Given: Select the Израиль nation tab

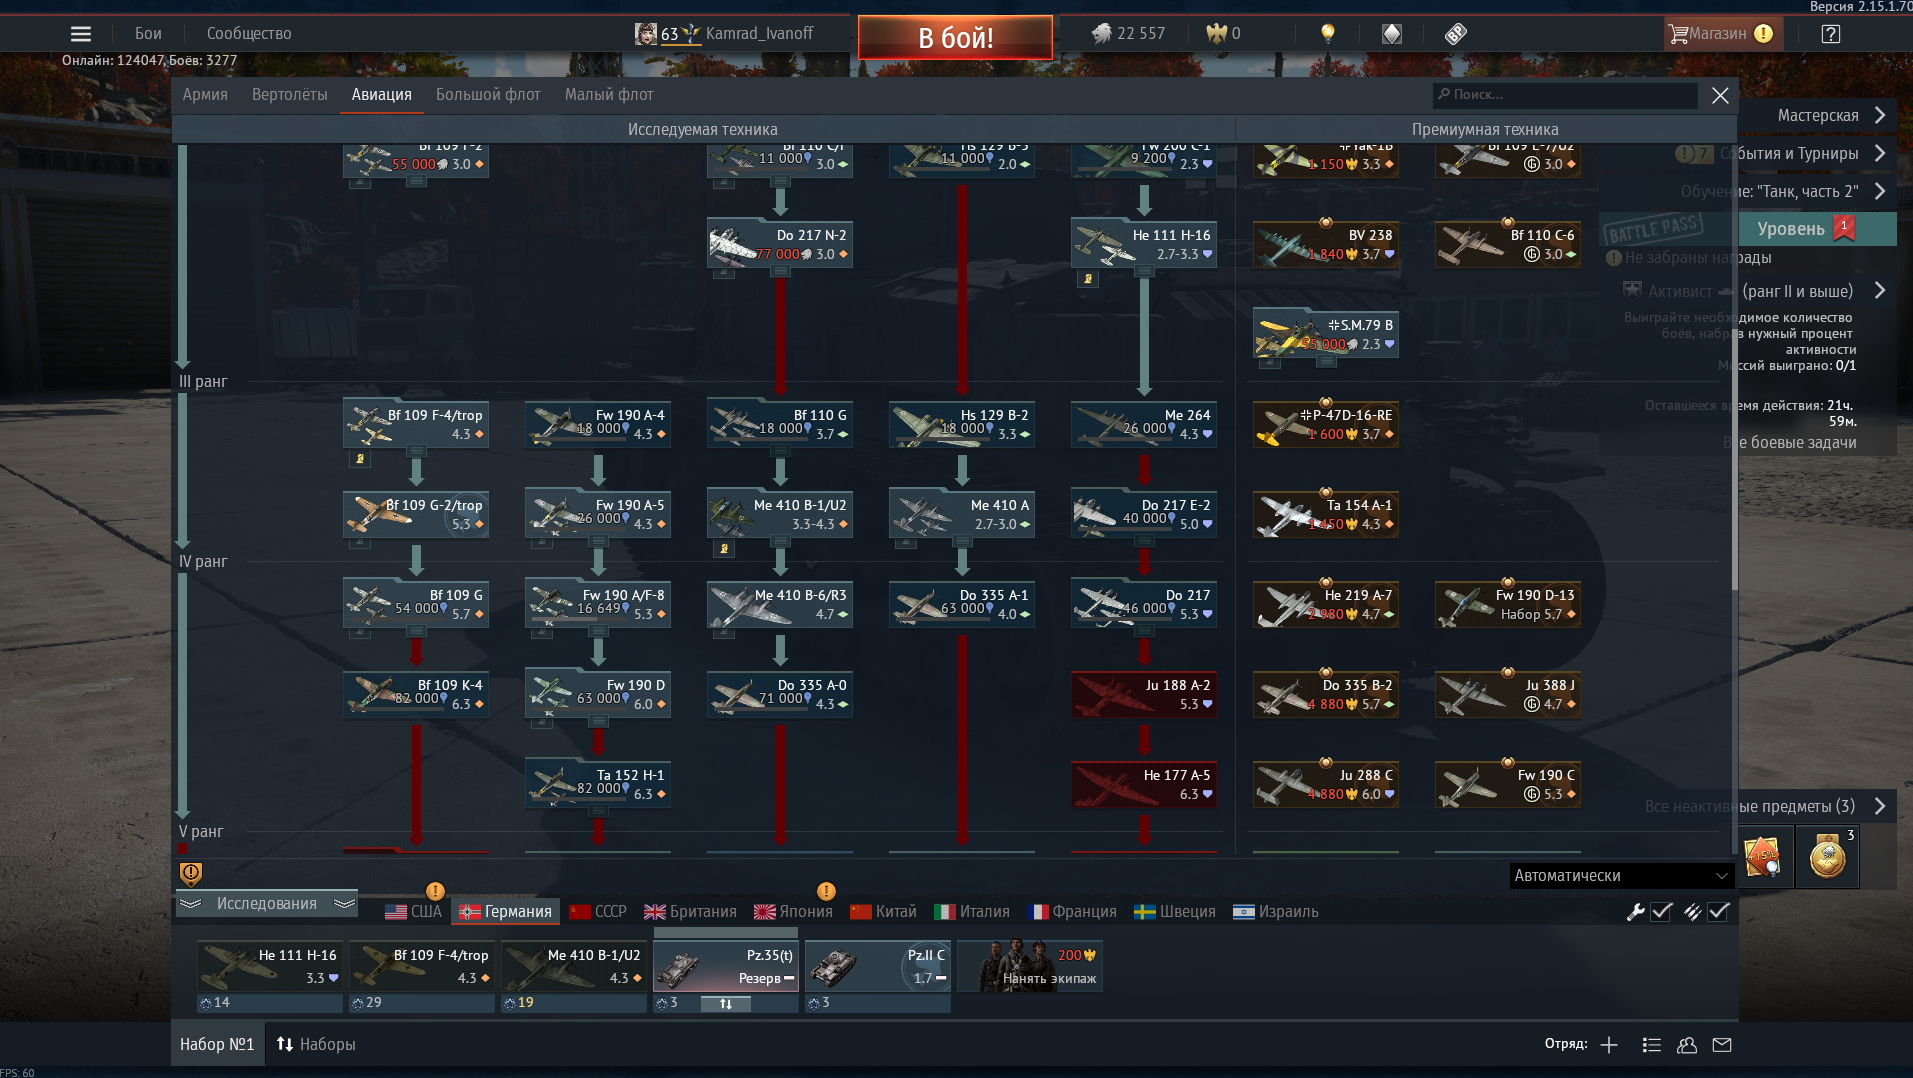Looking at the screenshot, I should [x=1276, y=911].
